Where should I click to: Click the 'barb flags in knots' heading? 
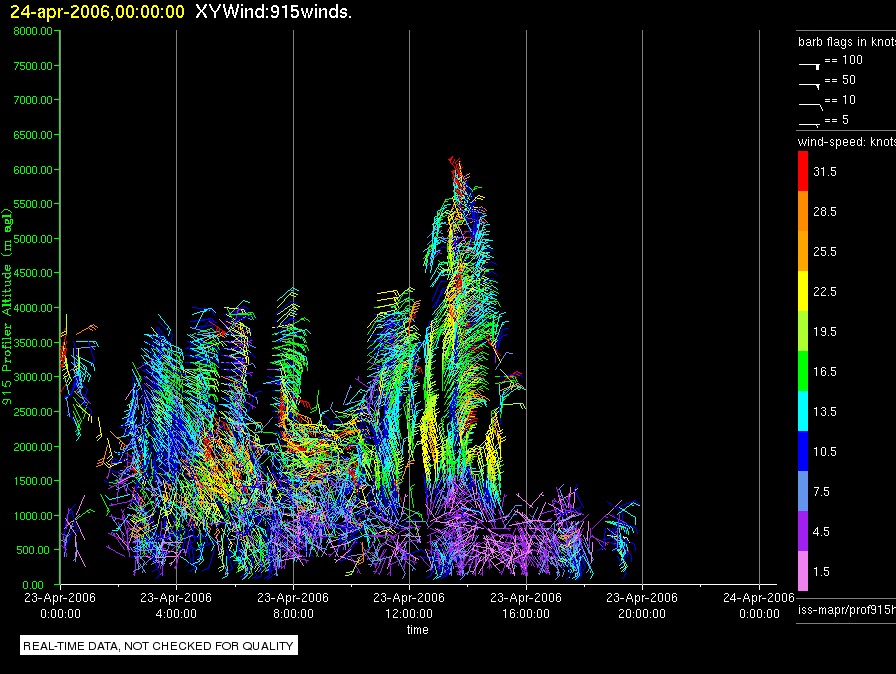click(847, 42)
